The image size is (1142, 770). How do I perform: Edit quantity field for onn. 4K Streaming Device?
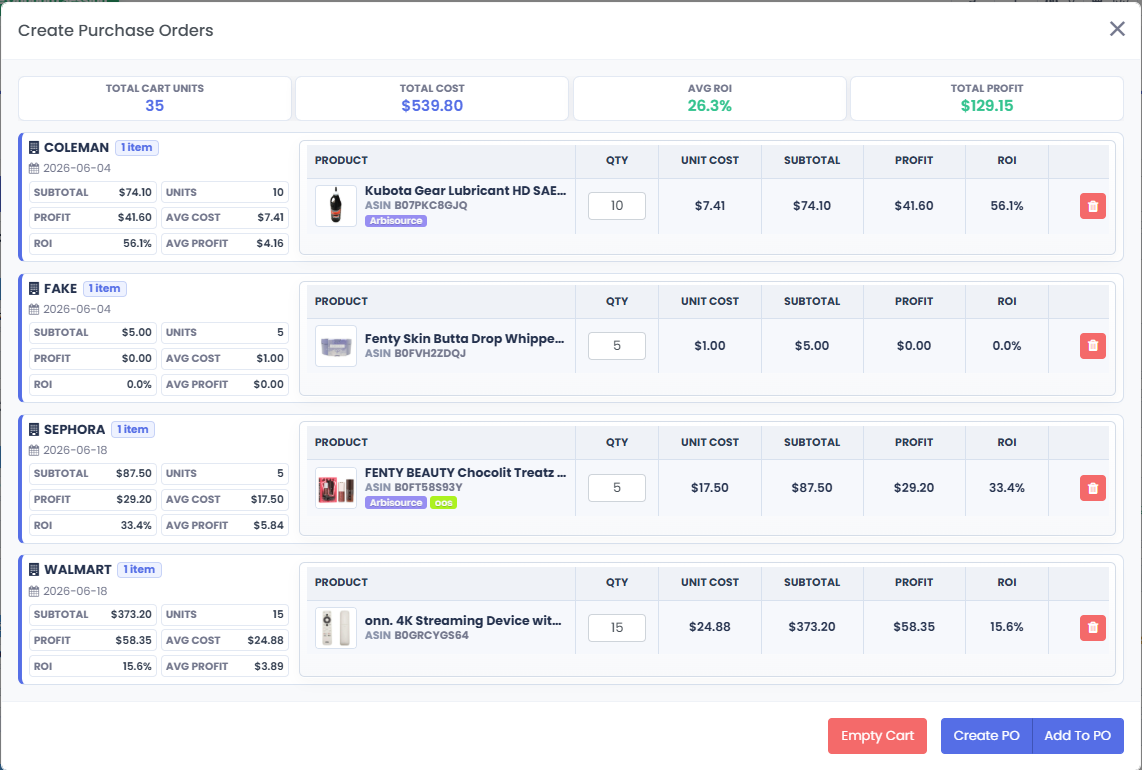coord(616,627)
